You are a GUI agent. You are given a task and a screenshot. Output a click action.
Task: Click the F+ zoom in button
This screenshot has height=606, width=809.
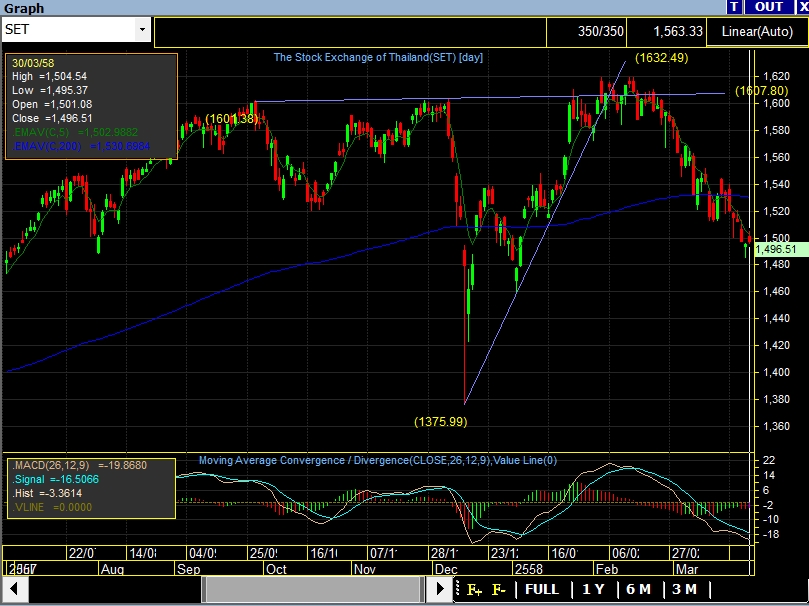pyautogui.click(x=474, y=589)
